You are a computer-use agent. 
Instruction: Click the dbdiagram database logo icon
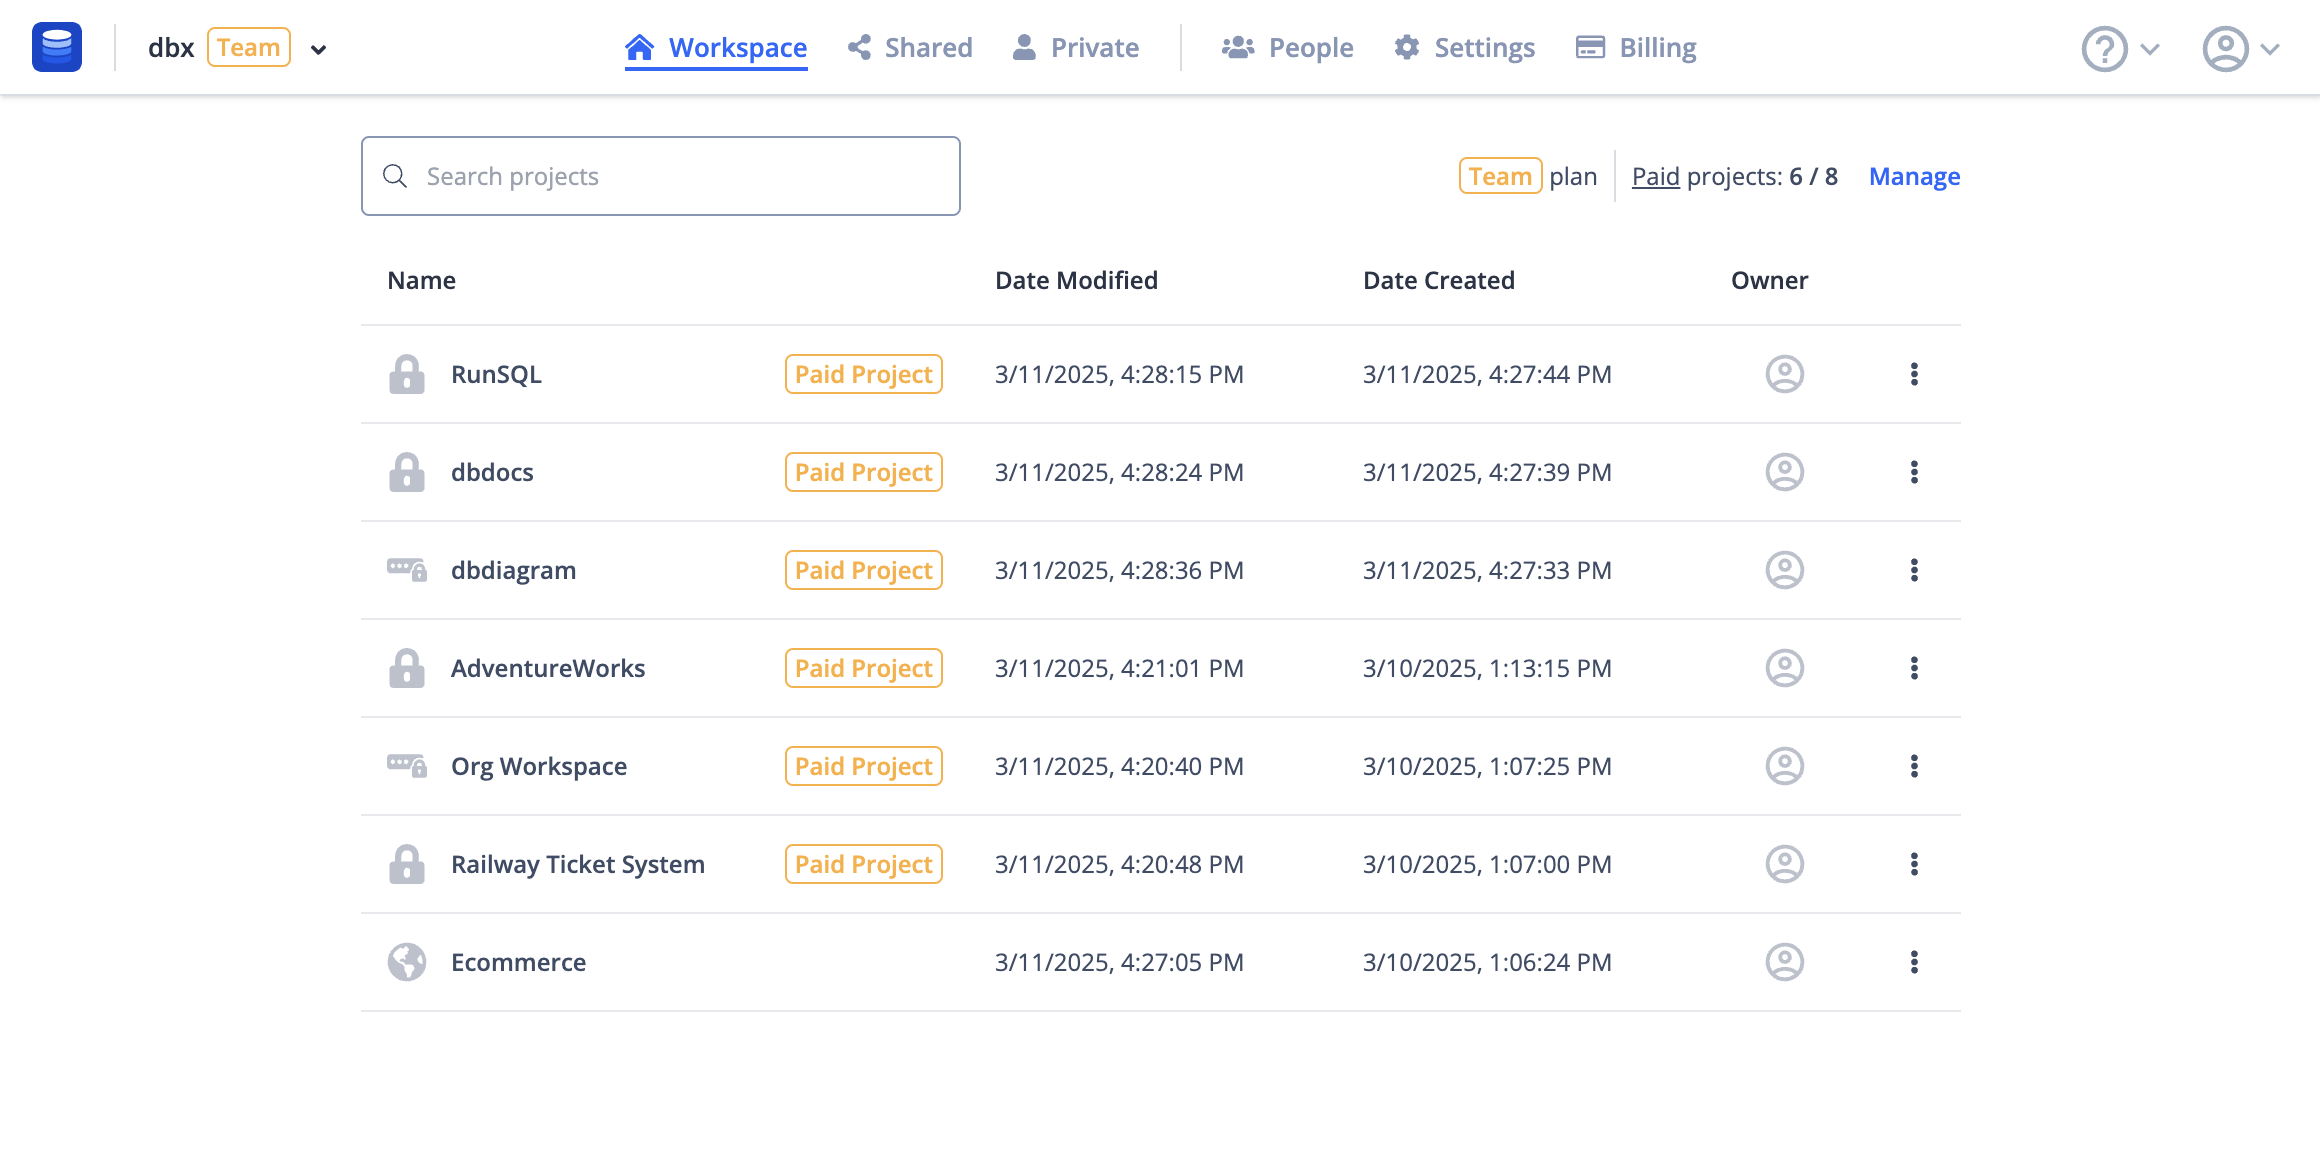coord(57,47)
